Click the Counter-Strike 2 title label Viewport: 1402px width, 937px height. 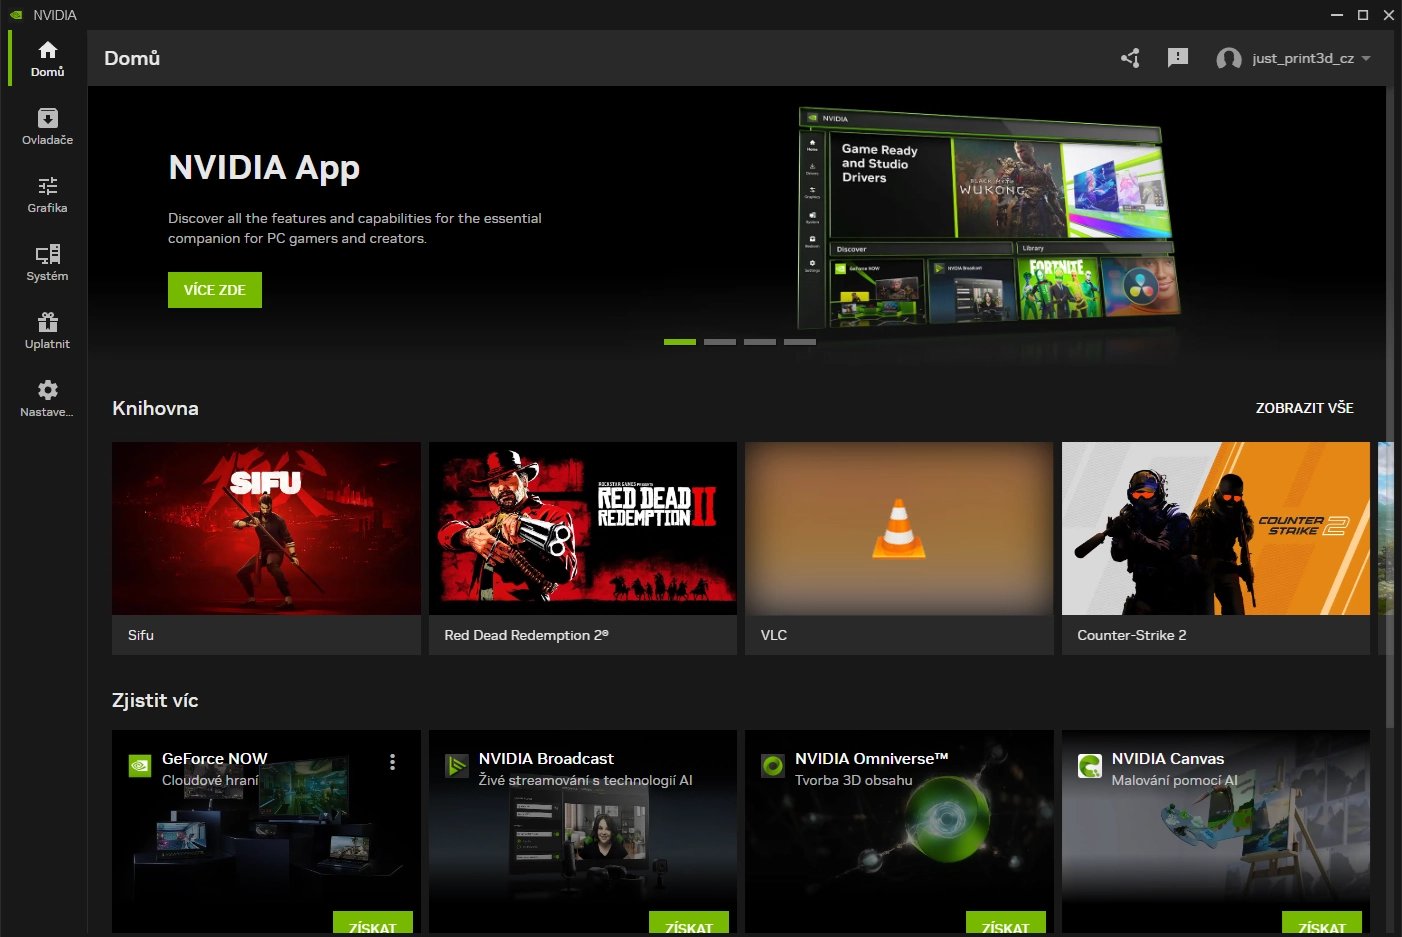coord(1132,635)
